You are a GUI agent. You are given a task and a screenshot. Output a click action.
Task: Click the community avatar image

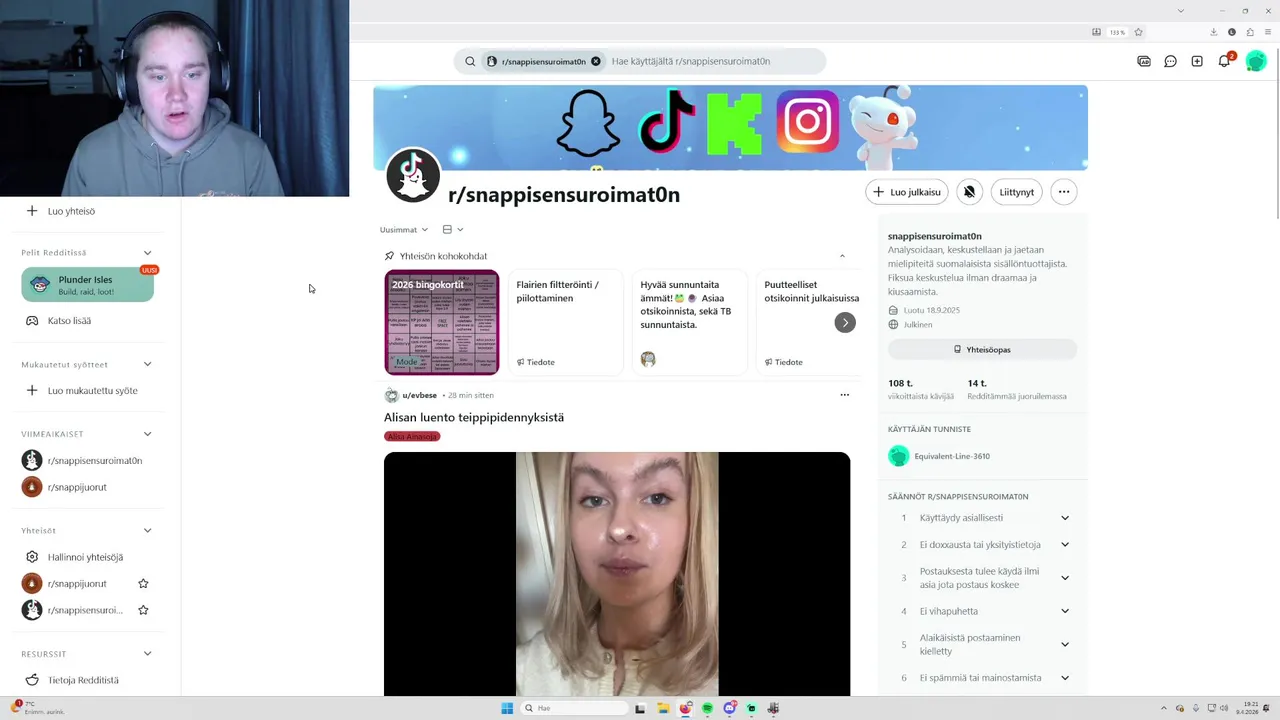click(413, 176)
